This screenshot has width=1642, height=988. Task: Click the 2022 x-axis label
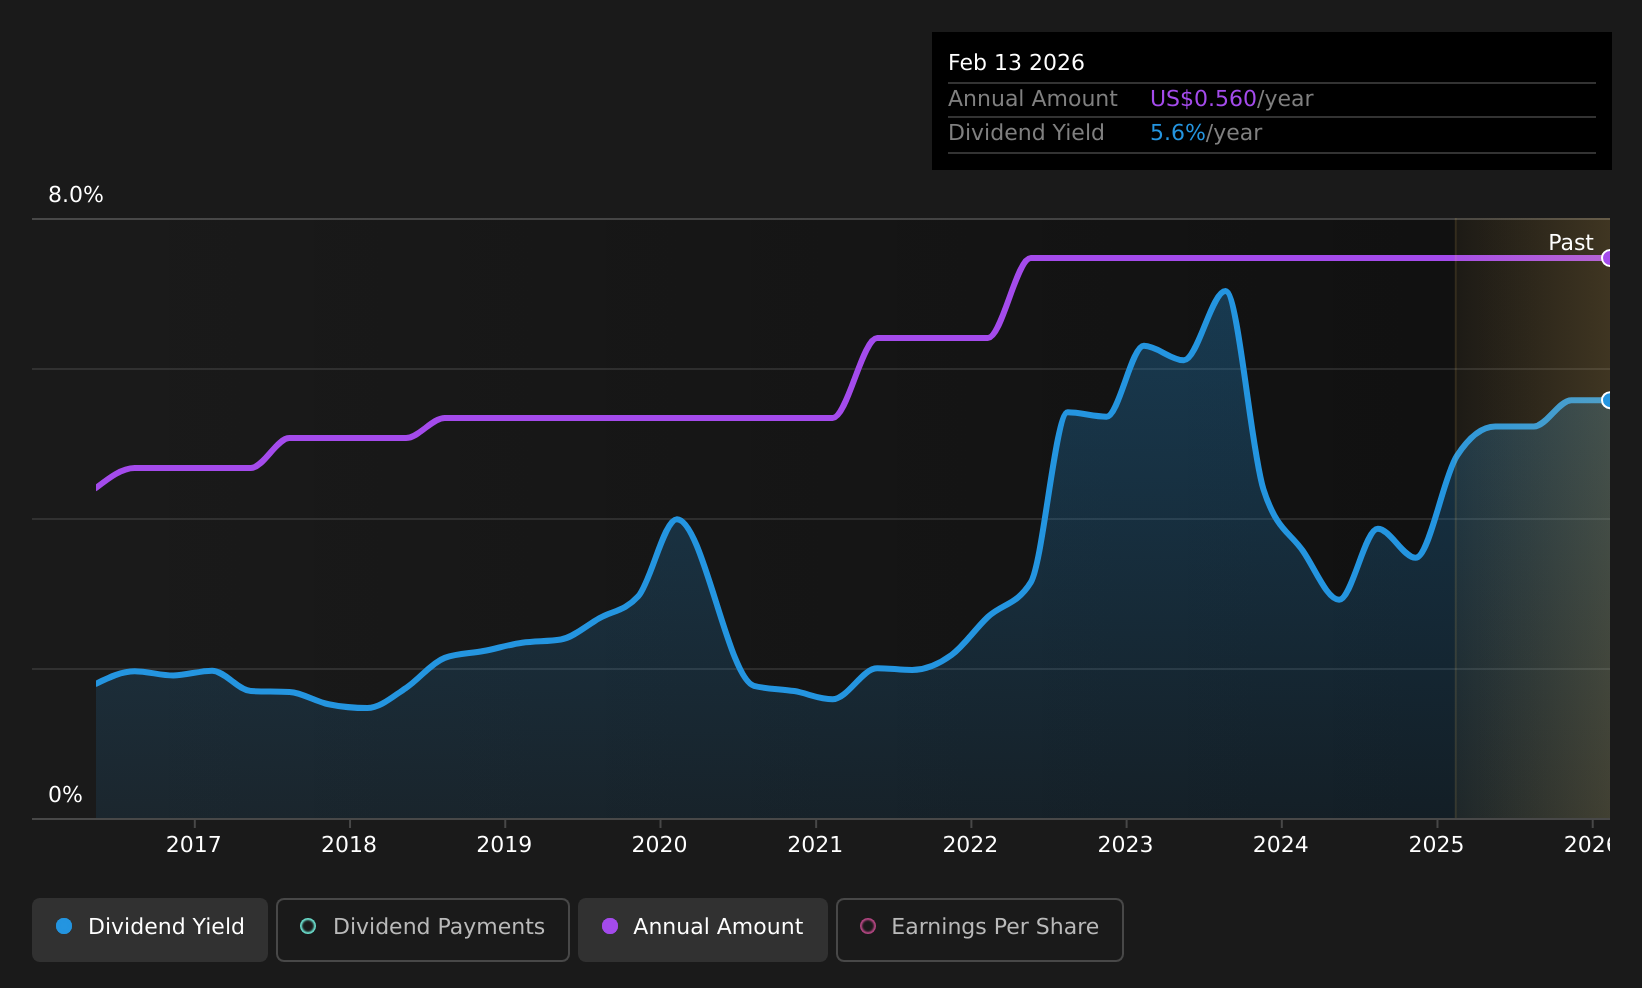coord(970,845)
